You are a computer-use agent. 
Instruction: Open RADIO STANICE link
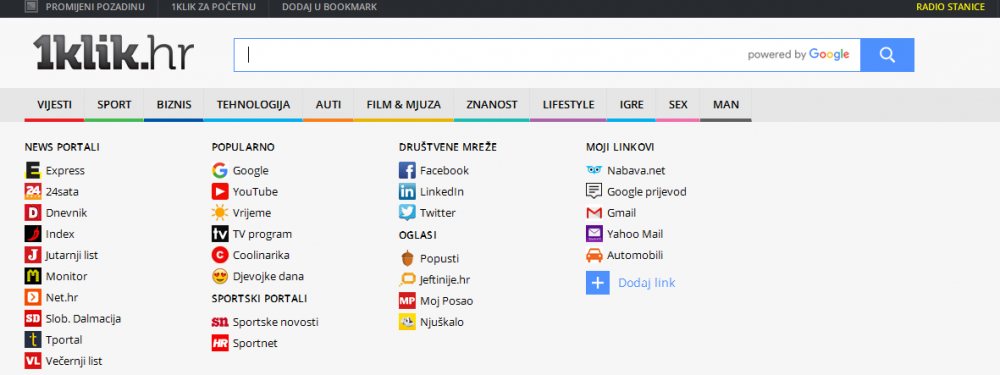[950, 7]
